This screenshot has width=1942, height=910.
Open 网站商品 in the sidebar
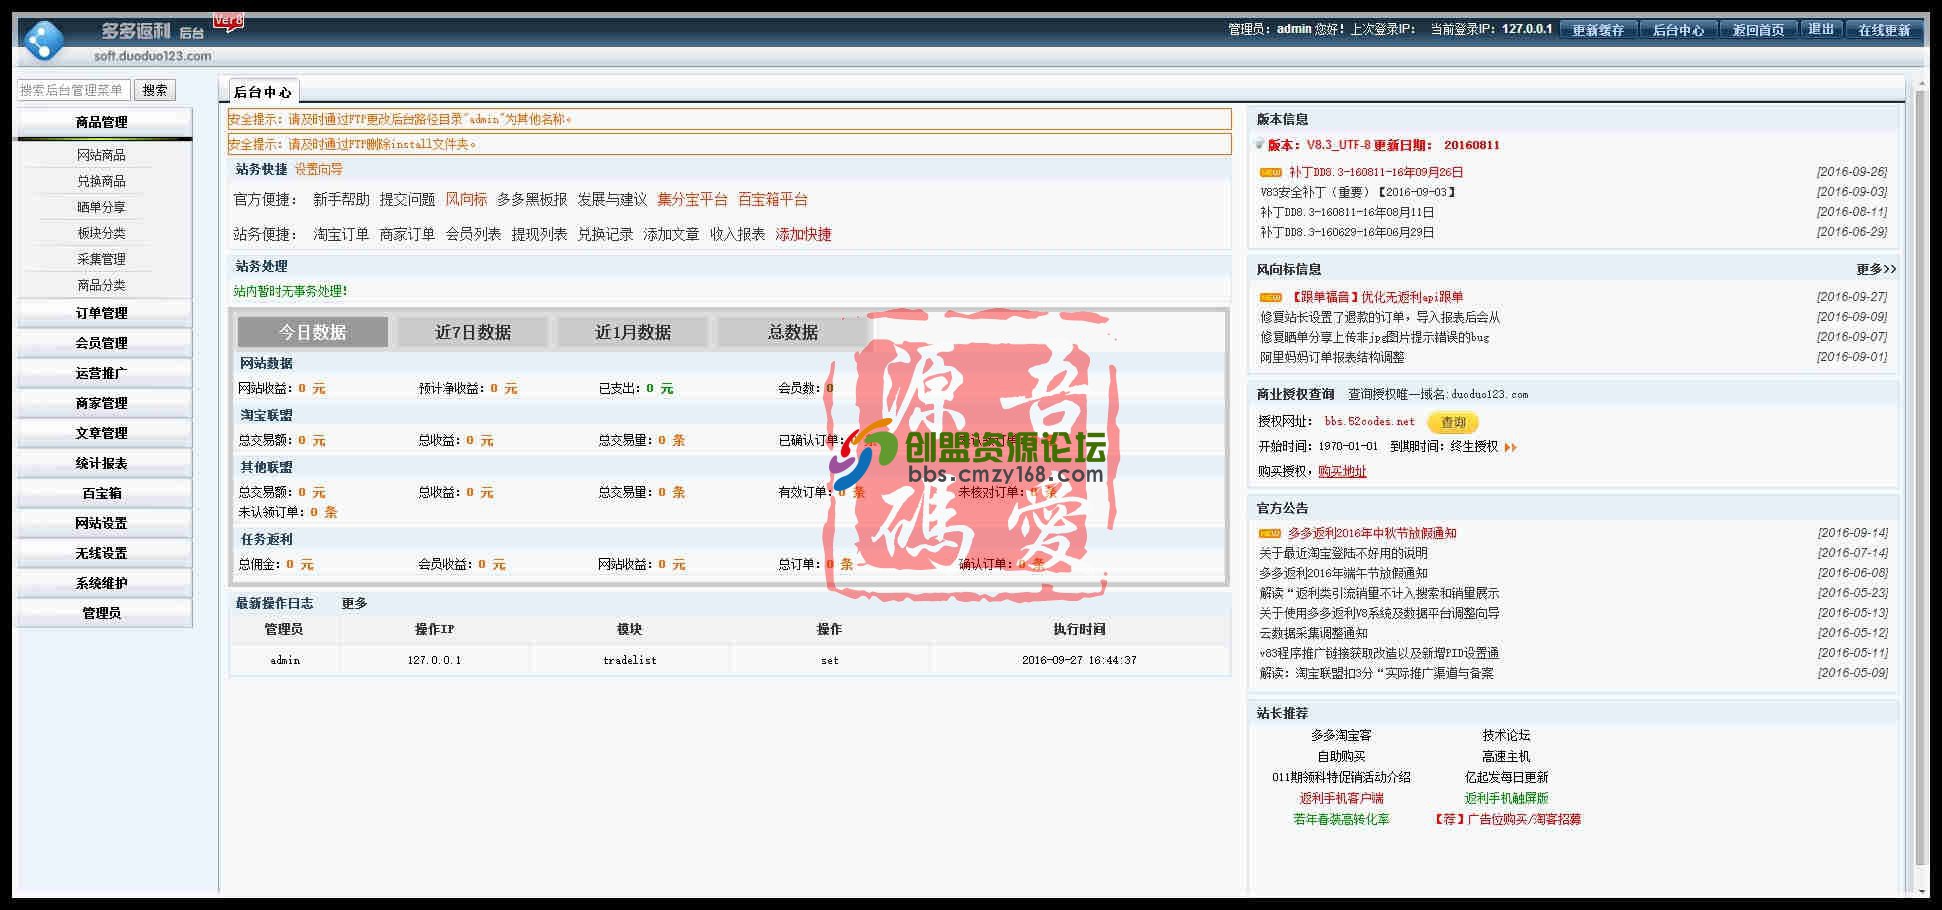coord(102,155)
